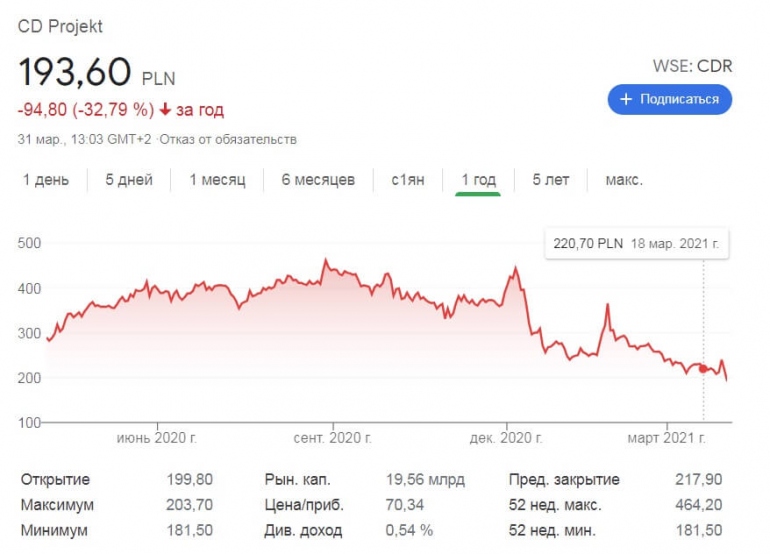
Task: Click the WSE: CDR ticker label
Action: coord(692,67)
